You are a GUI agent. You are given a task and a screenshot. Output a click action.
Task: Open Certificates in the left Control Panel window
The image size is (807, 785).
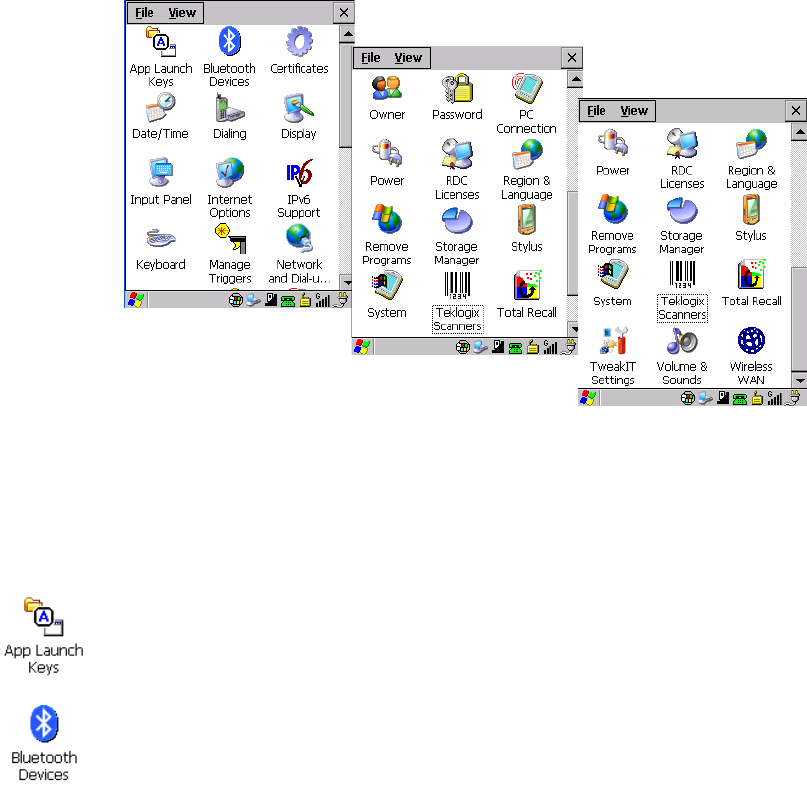(299, 51)
